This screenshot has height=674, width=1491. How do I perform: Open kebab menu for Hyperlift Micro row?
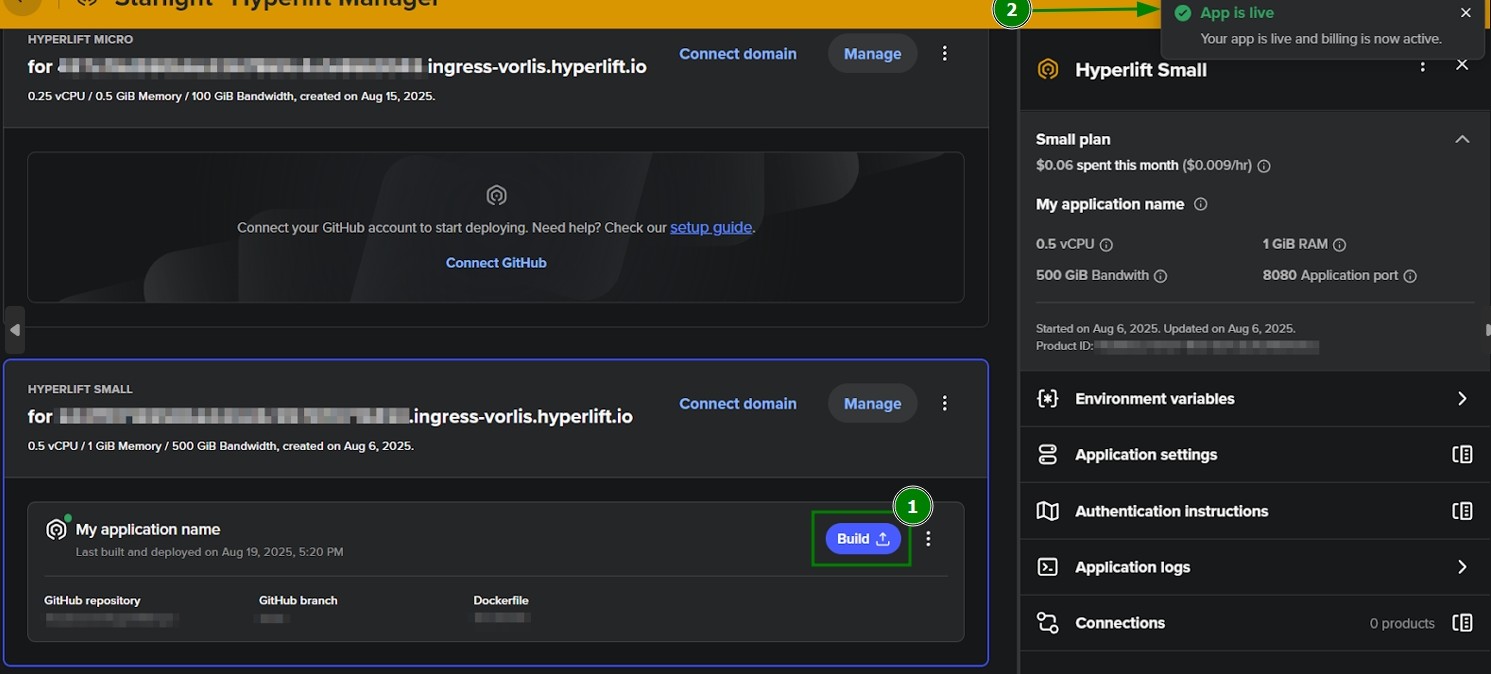click(945, 53)
